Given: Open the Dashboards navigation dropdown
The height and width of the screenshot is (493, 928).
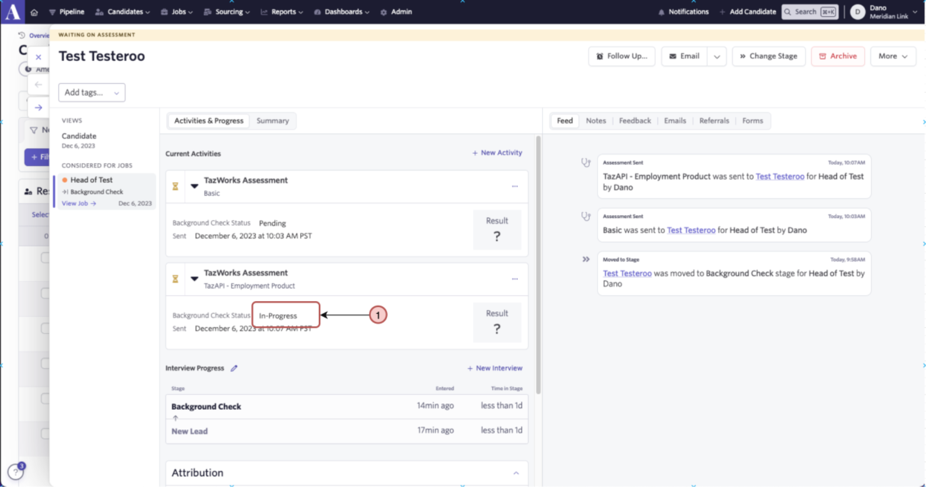Looking at the screenshot, I should [342, 12].
